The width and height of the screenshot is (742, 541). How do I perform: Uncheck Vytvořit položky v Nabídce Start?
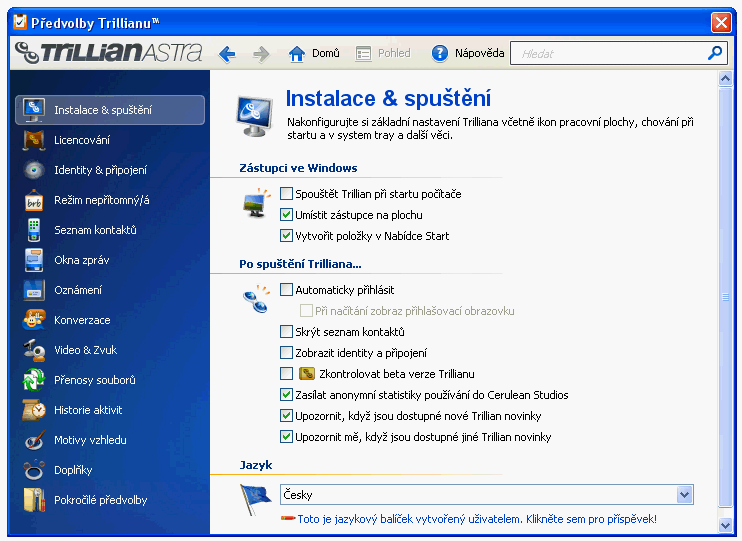coord(286,235)
